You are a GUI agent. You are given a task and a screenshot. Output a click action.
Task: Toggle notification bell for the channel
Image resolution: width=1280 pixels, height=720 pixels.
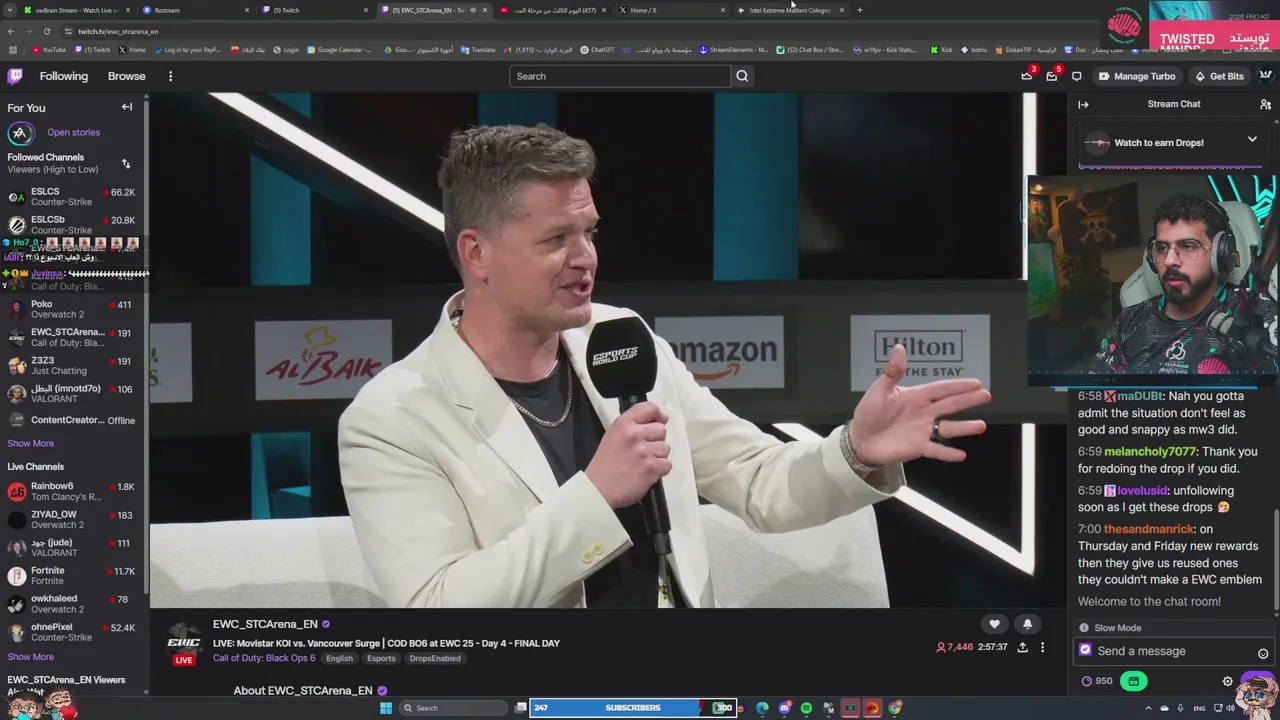(1027, 624)
